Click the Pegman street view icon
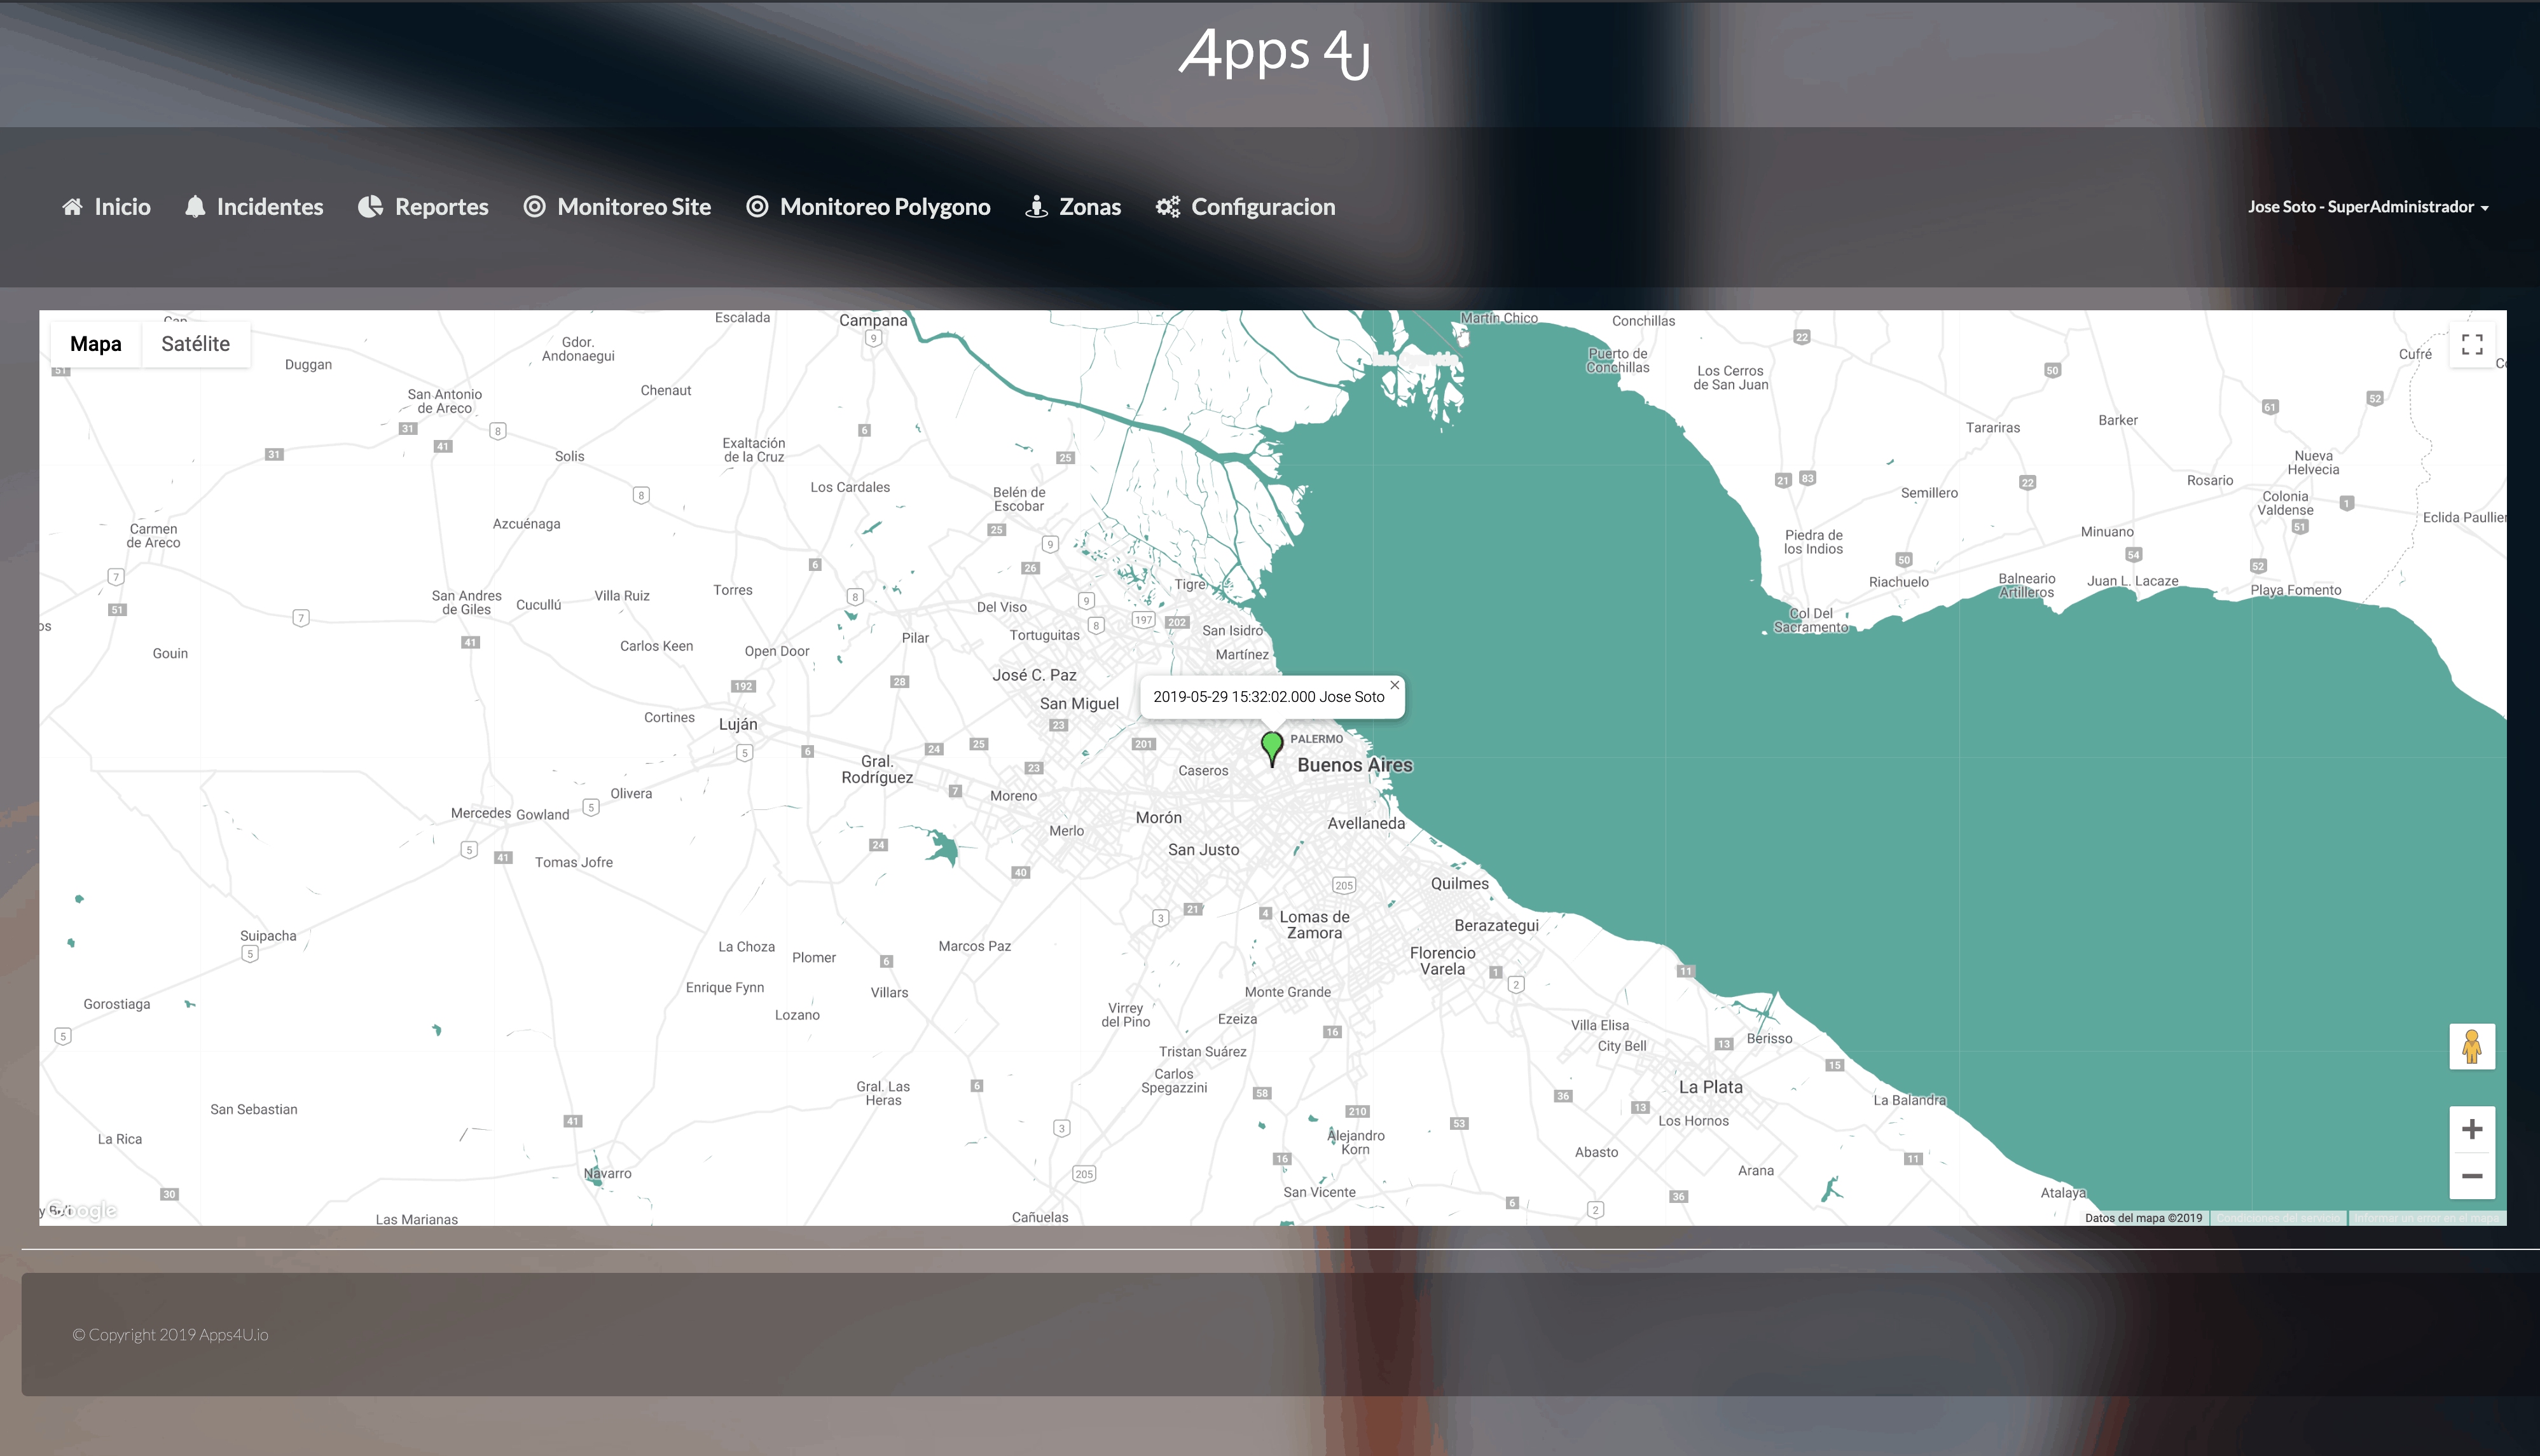The width and height of the screenshot is (2540, 1456). [2472, 1047]
